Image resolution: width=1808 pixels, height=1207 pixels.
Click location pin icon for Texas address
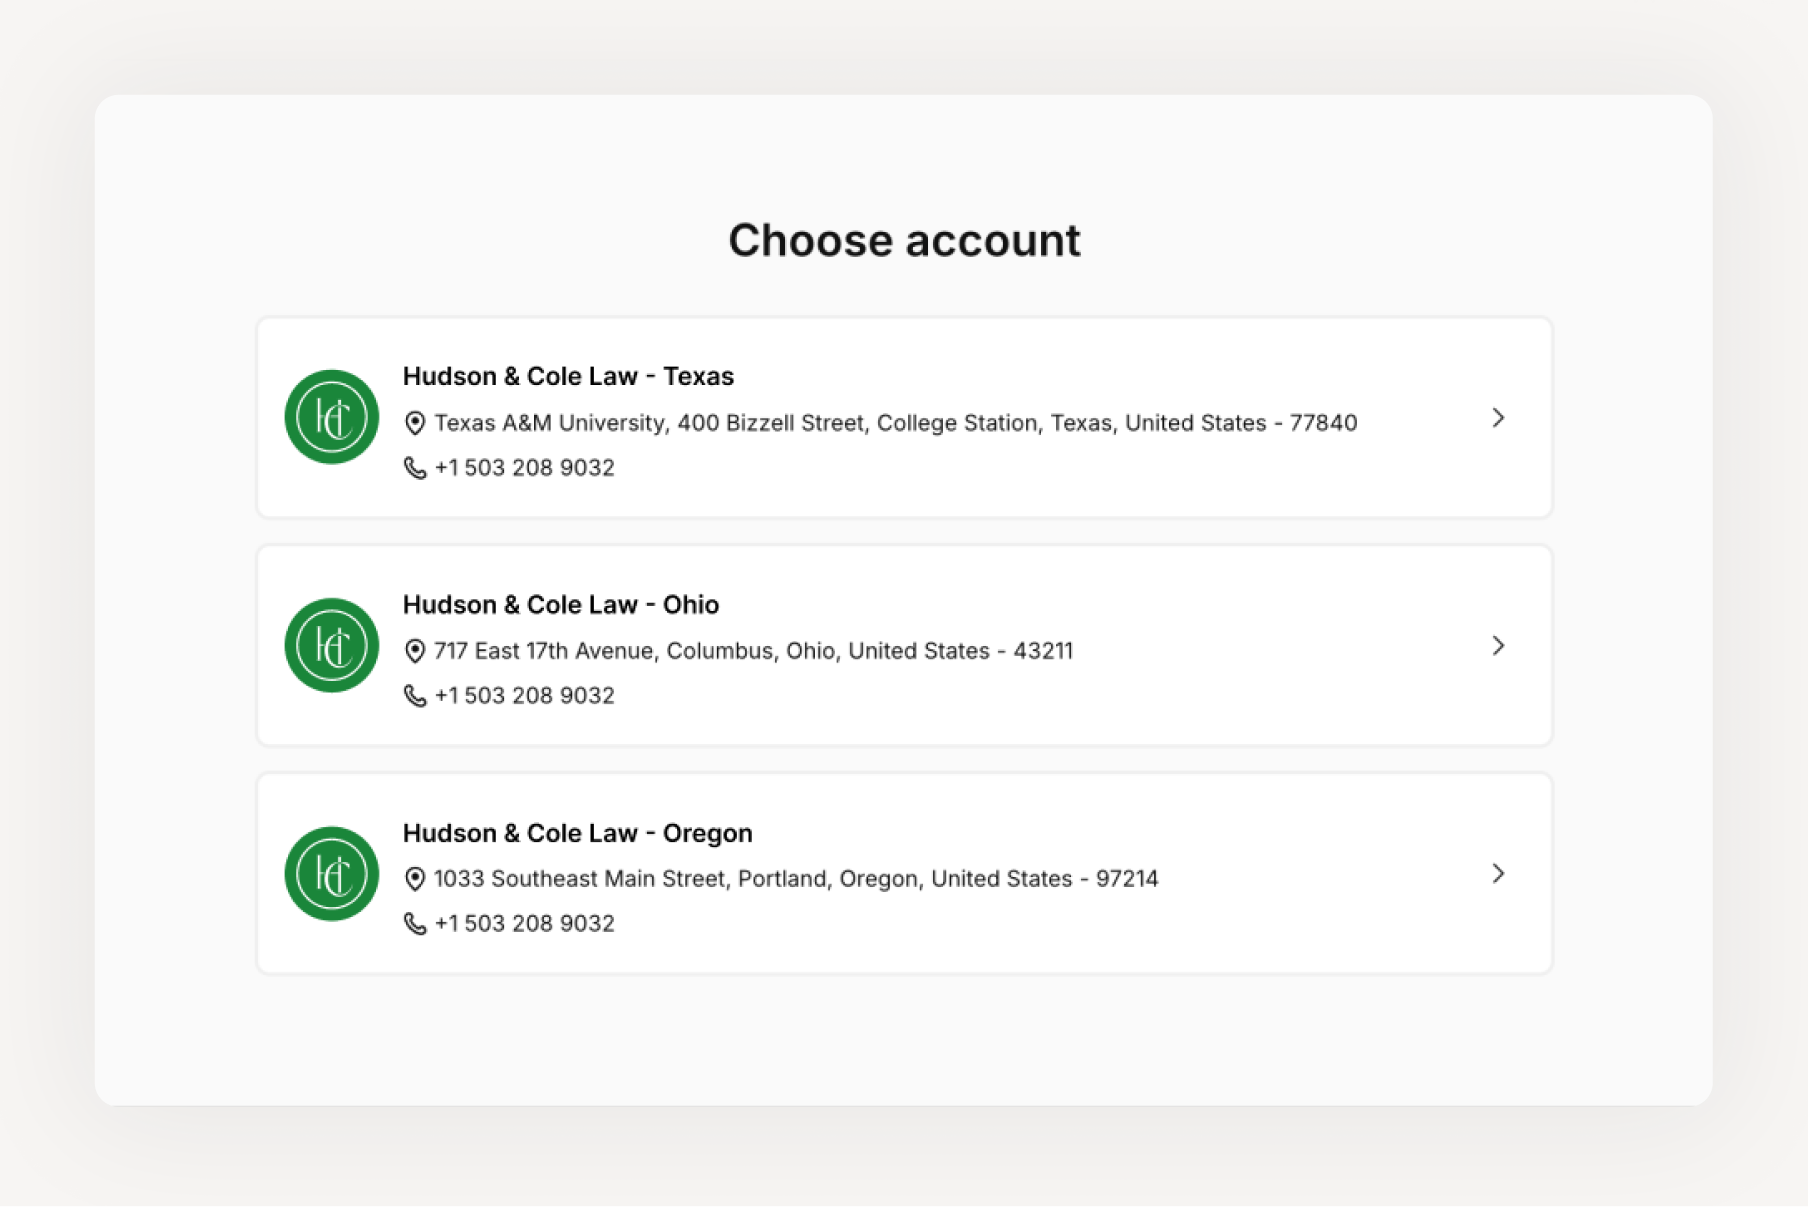(x=415, y=423)
